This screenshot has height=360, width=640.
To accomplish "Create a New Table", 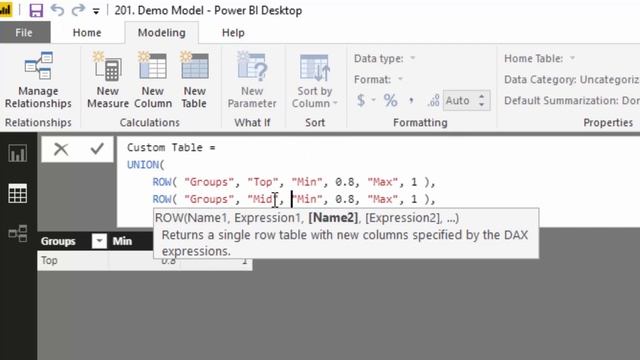I will tap(194, 80).
